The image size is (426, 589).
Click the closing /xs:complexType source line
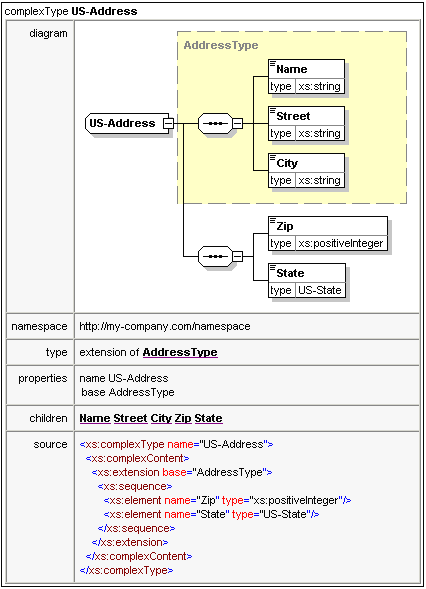click(127, 570)
